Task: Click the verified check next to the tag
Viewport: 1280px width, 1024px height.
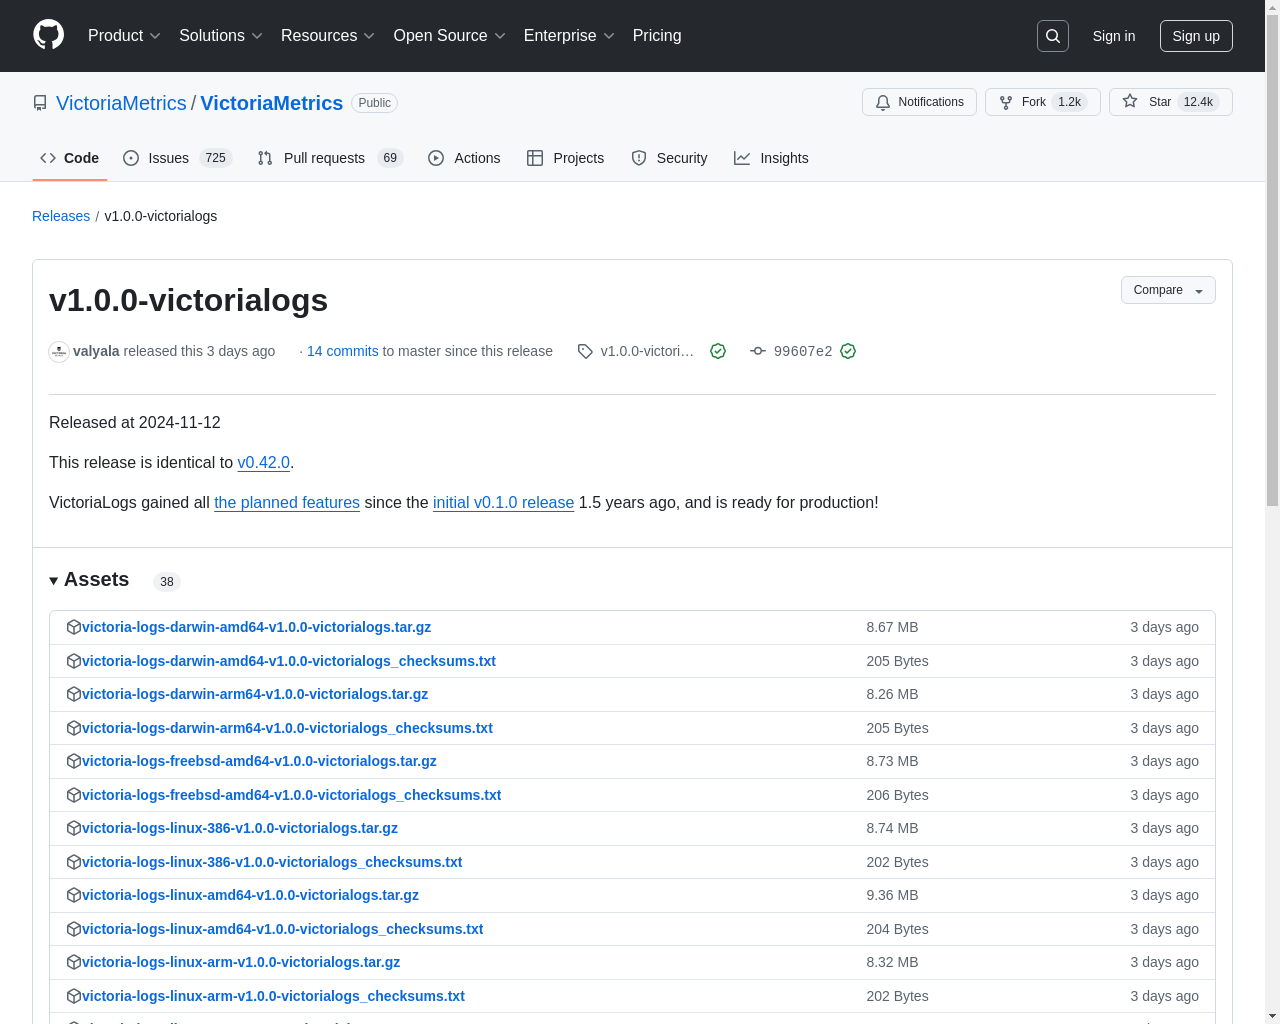Action: point(718,351)
